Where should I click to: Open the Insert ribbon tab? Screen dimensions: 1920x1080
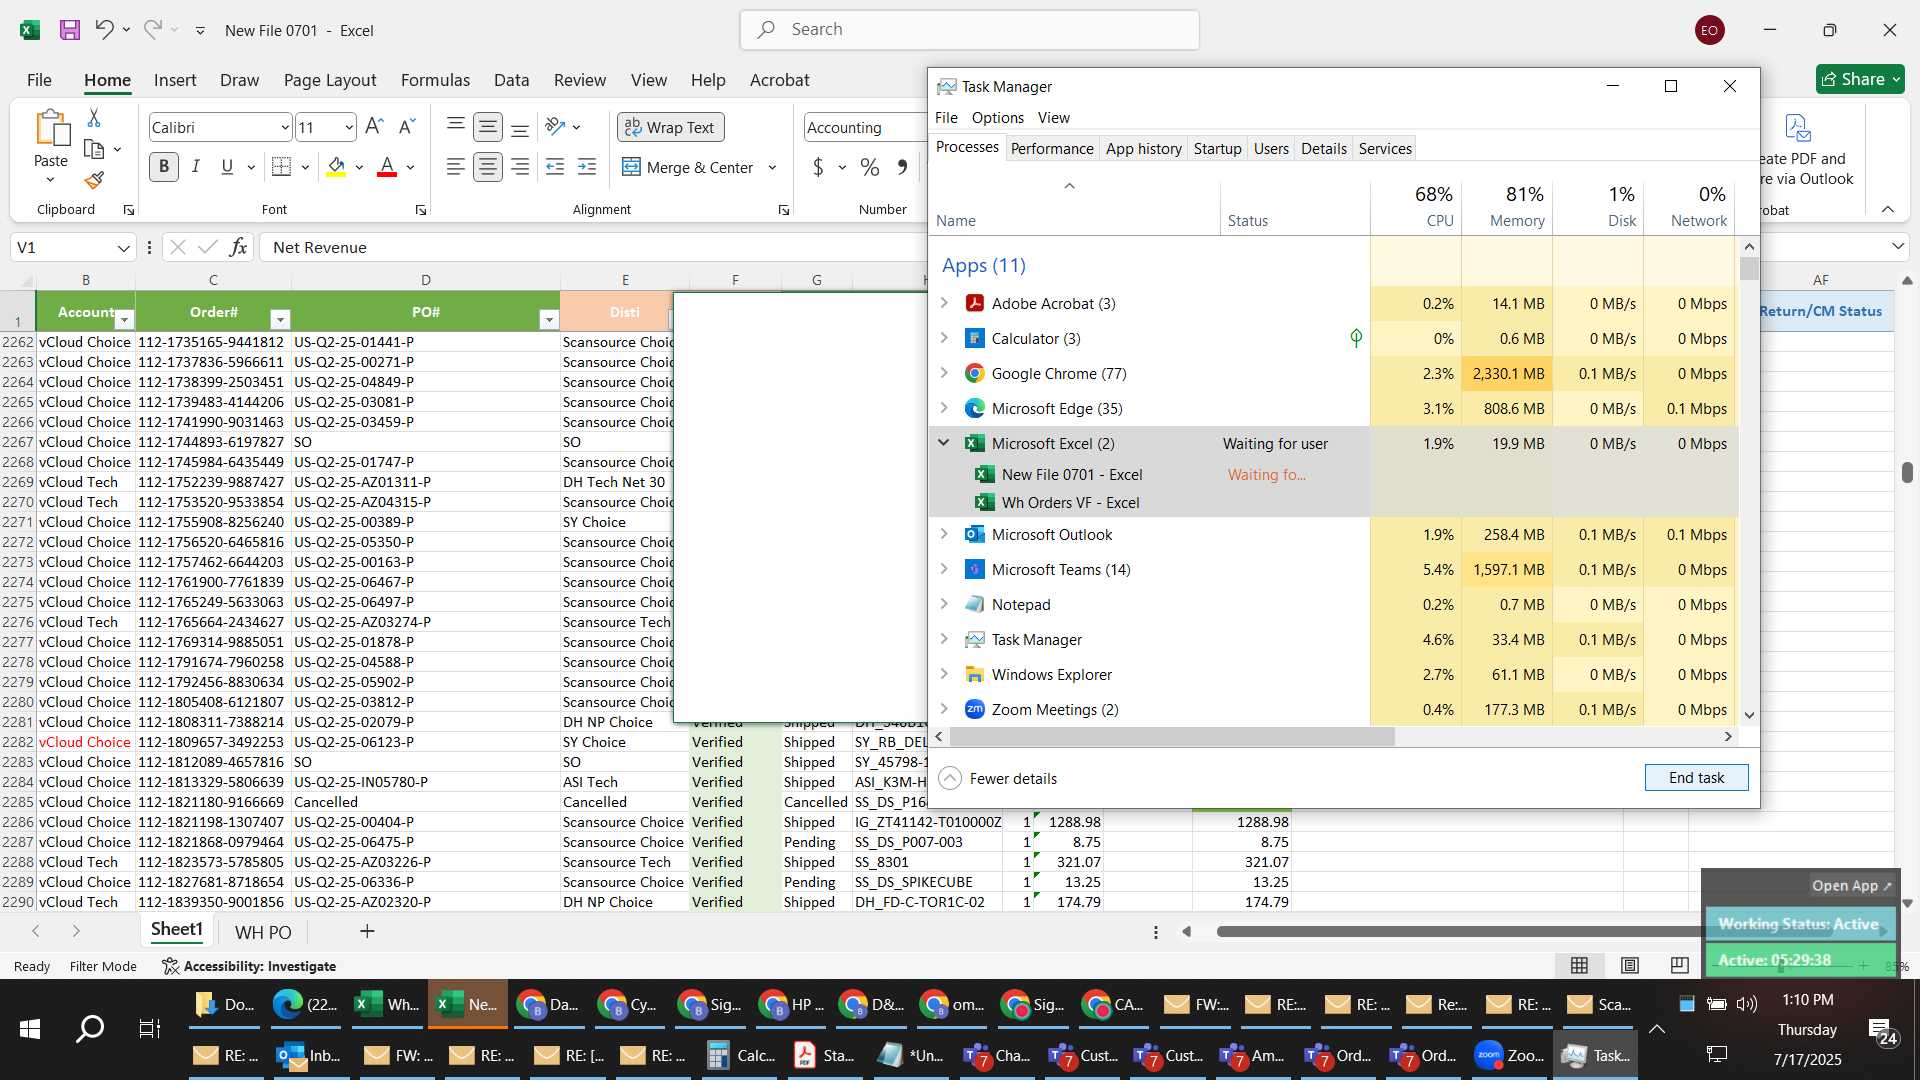pyautogui.click(x=175, y=80)
